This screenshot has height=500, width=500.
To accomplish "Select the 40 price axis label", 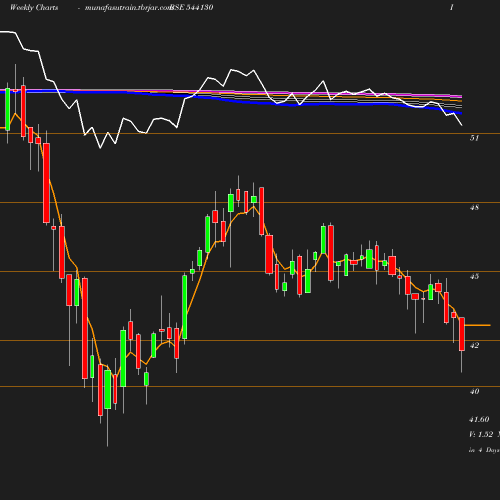I will (474, 391).
